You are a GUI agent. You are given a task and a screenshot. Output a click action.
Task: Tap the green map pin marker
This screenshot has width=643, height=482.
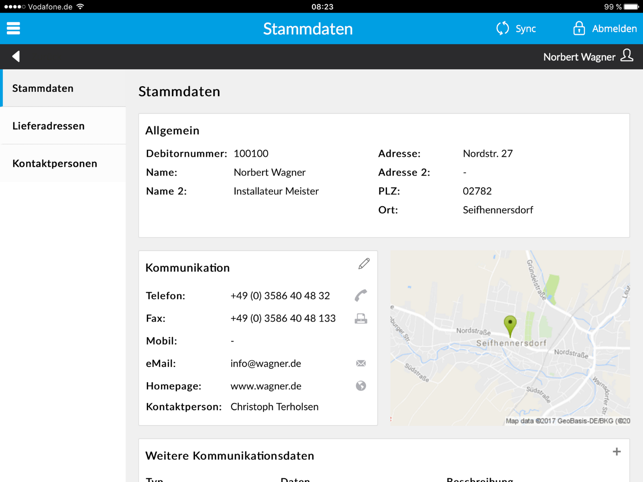[x=510, y=326]
